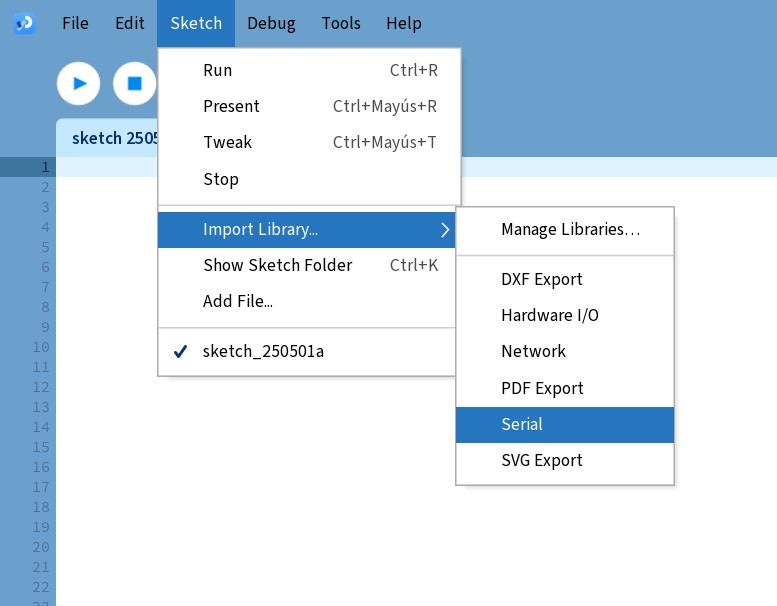Image resolution: width=777 pixels, height=606 pixels.
Task: Stop the sketch with the square button
Action: (x=134, y=83)
